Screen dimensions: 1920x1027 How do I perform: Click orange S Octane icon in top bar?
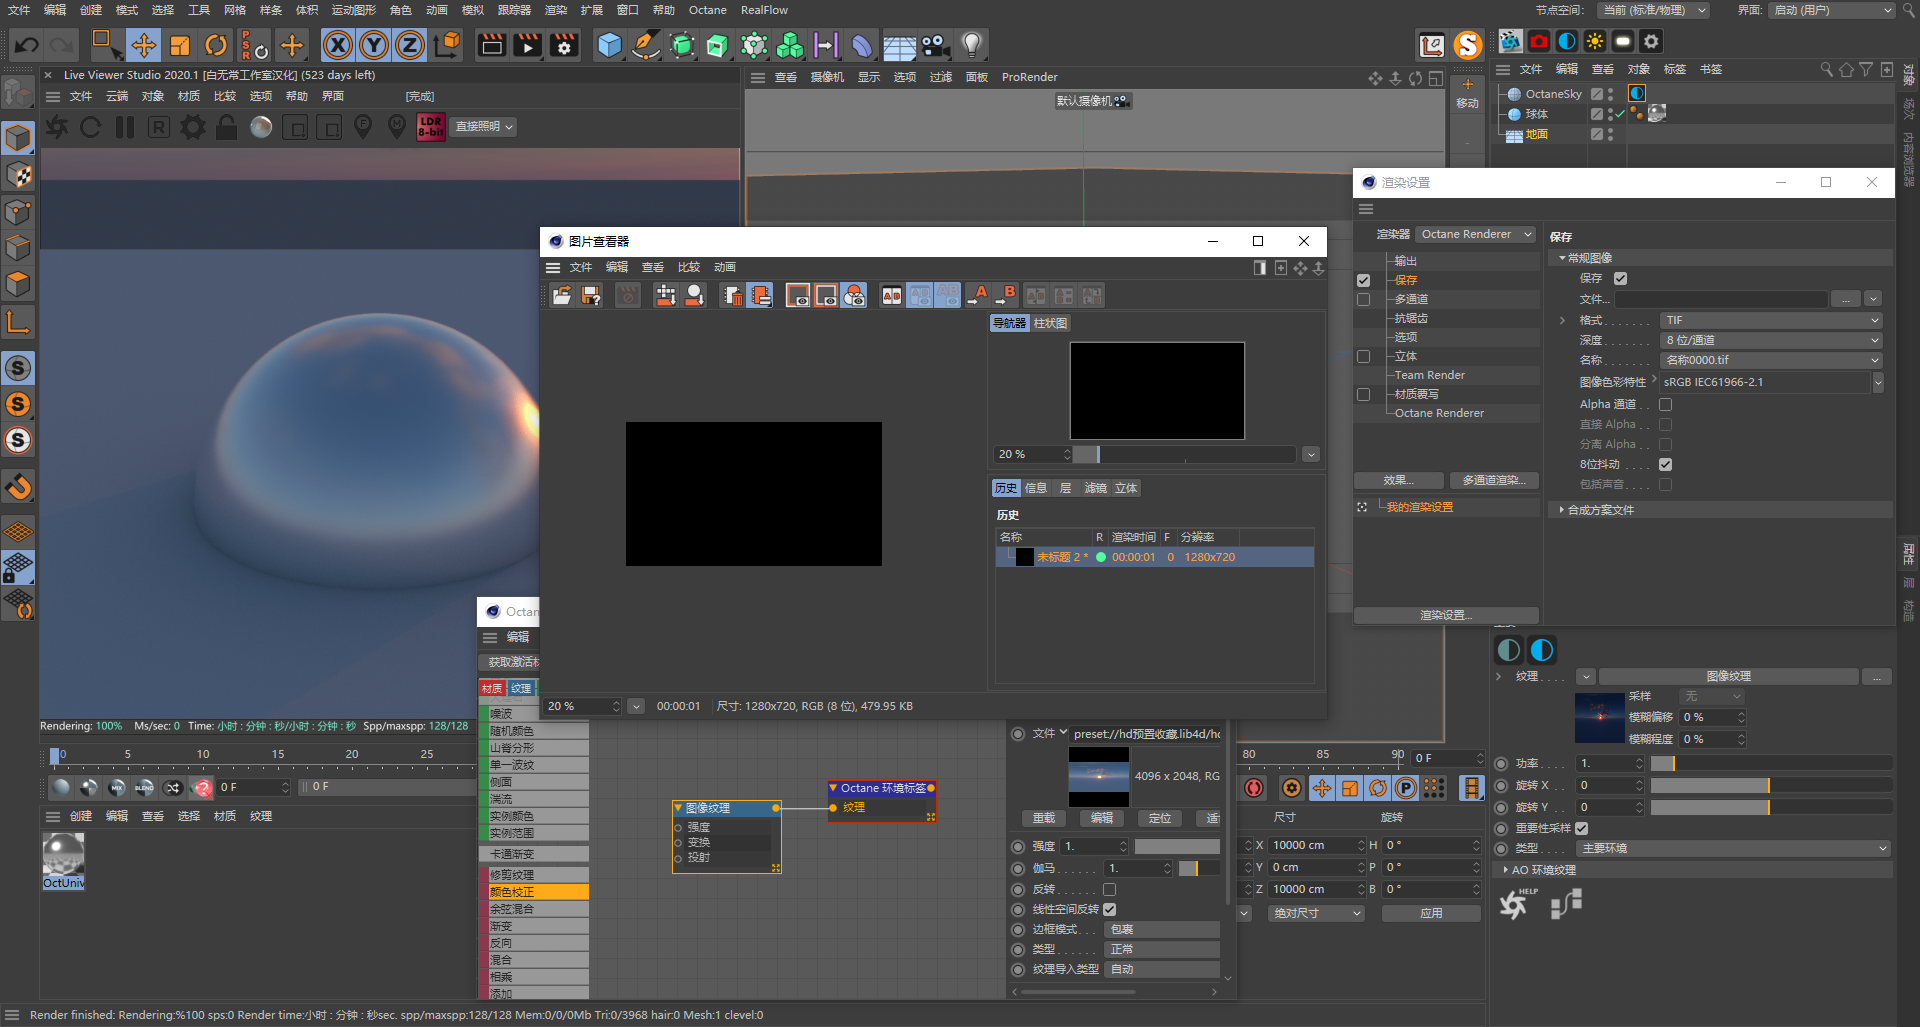pyautogui.click(x=1467, y=45)
